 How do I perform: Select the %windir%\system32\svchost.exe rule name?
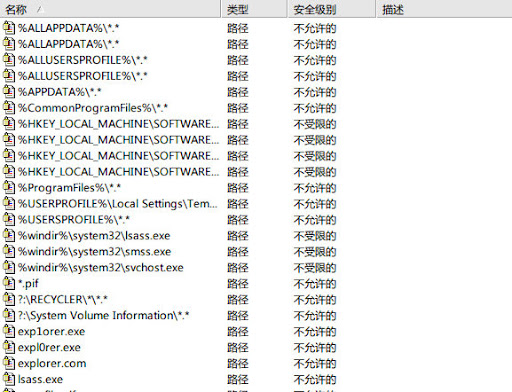pos(101,268)
